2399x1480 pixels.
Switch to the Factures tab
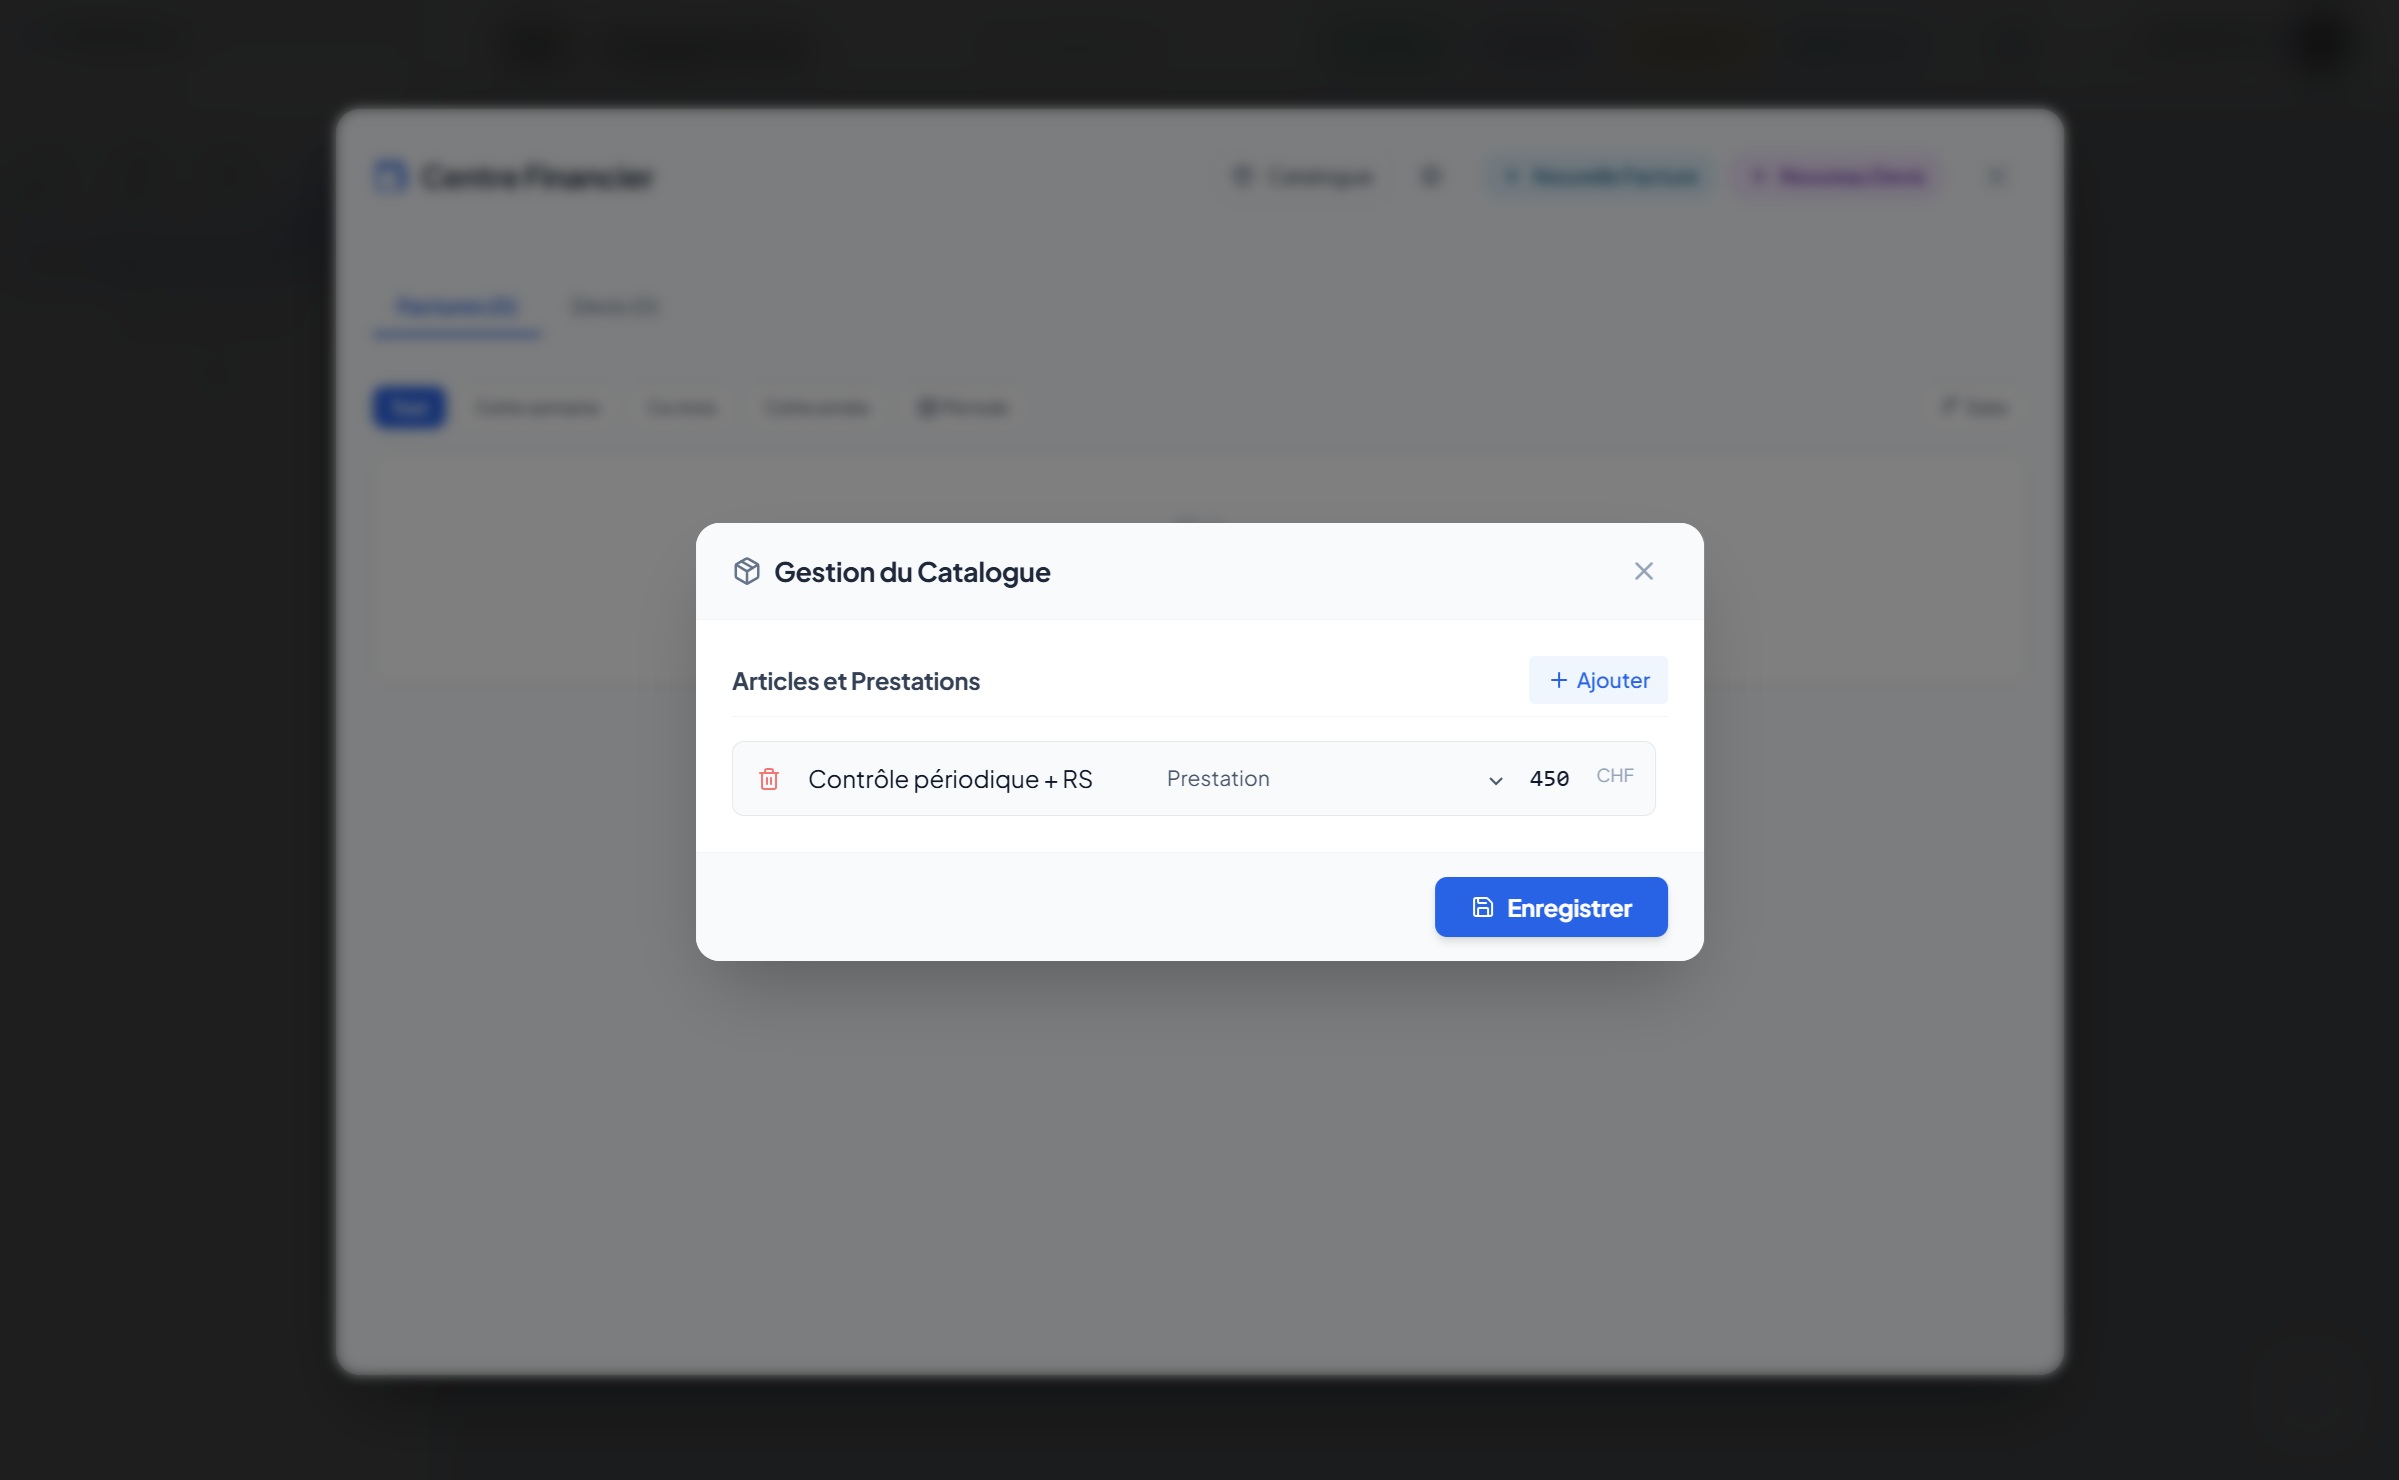[457, 306]
